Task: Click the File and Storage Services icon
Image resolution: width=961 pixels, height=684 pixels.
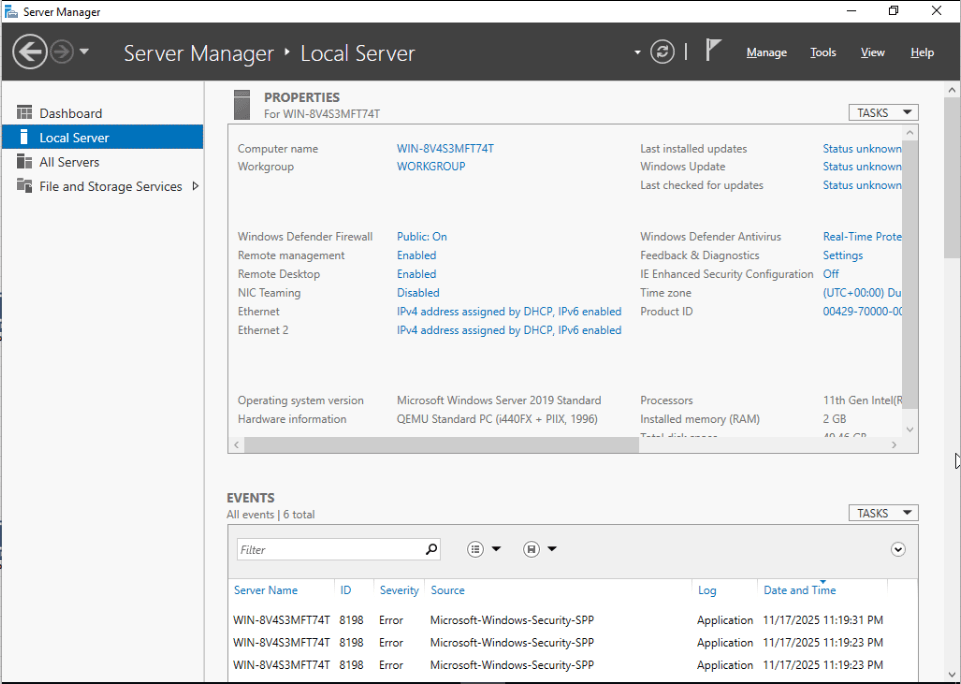Action: [x=24, y=186]
